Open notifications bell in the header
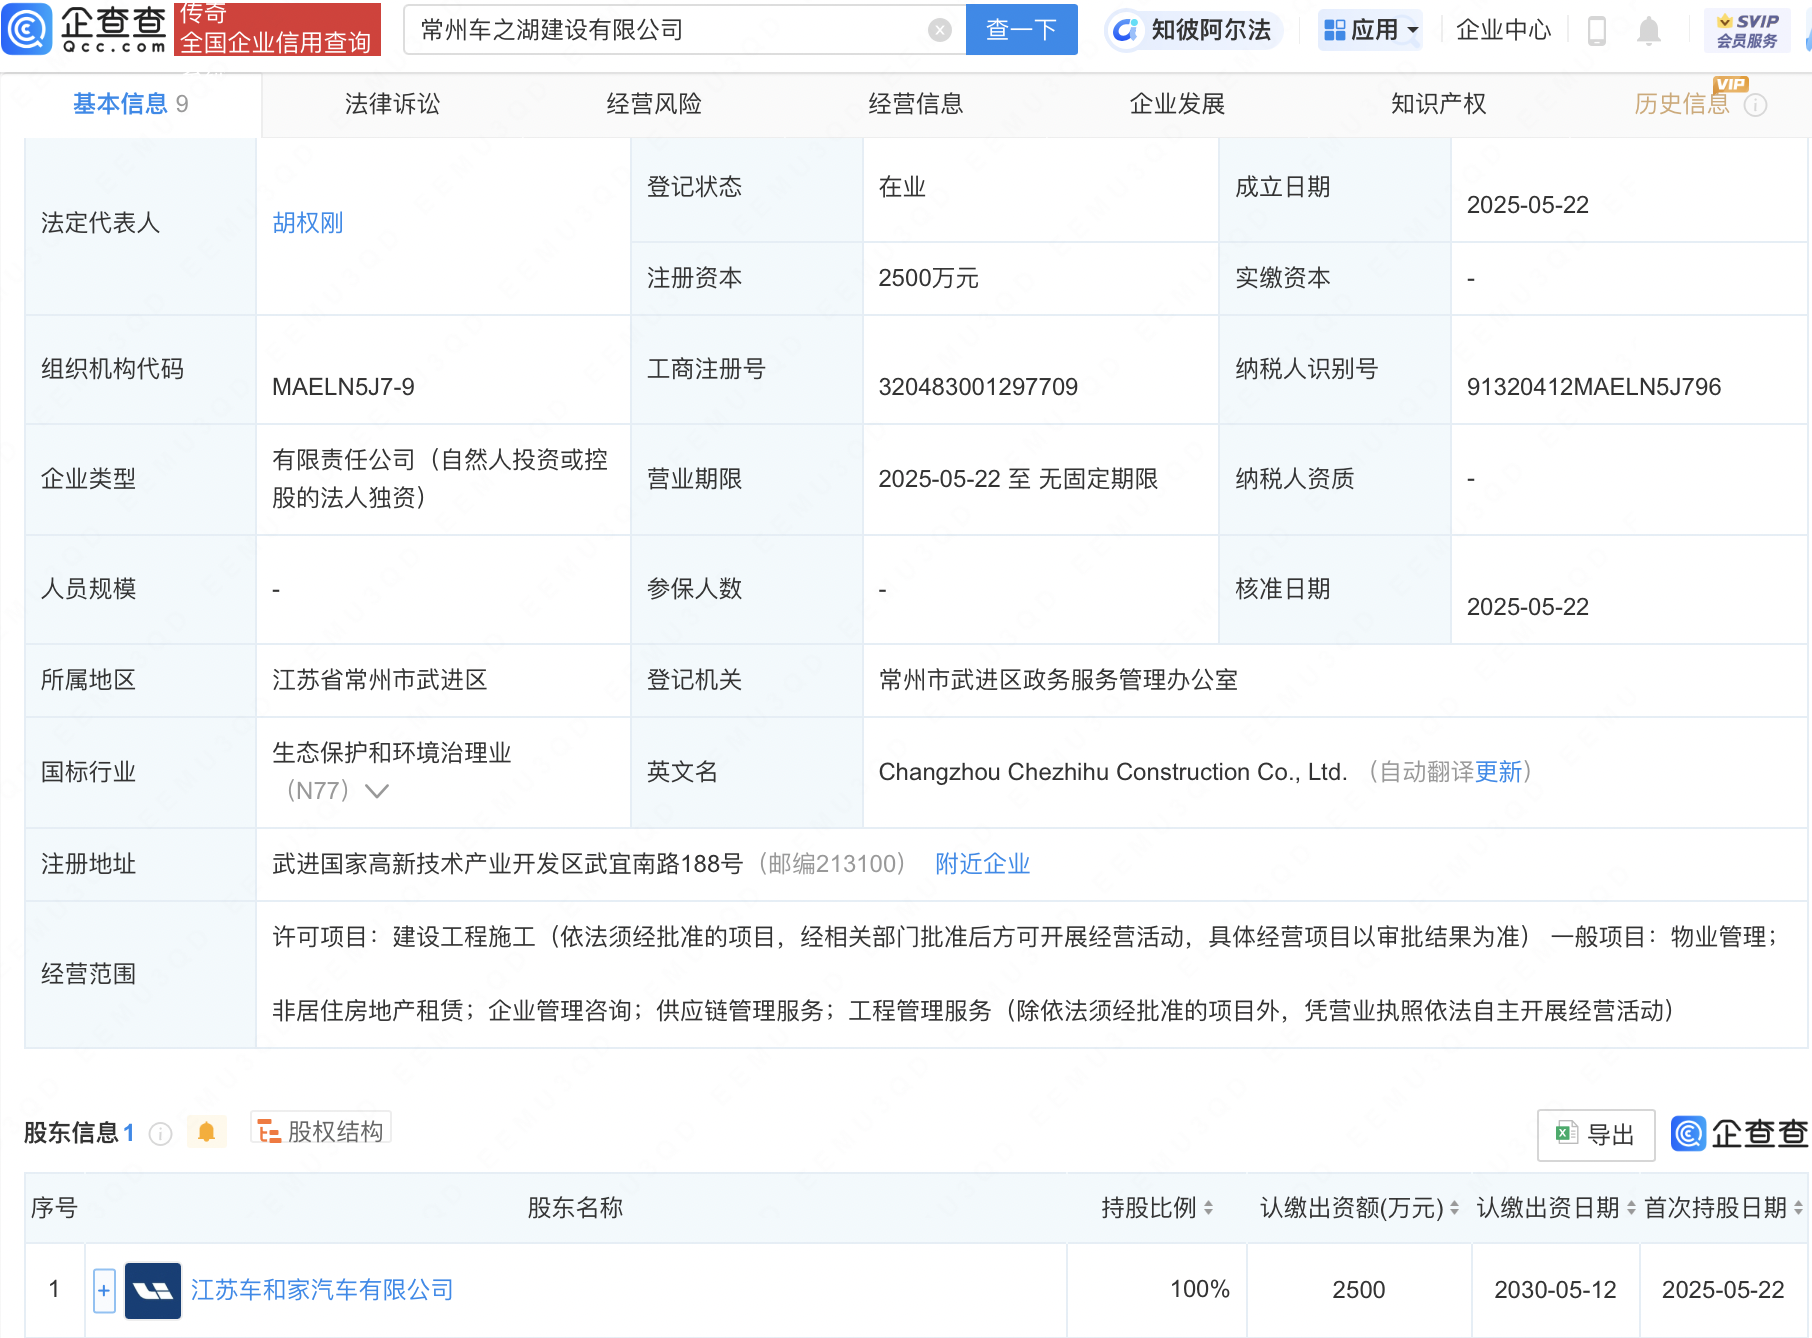1812x1338 pixels. click(1649, 31)
